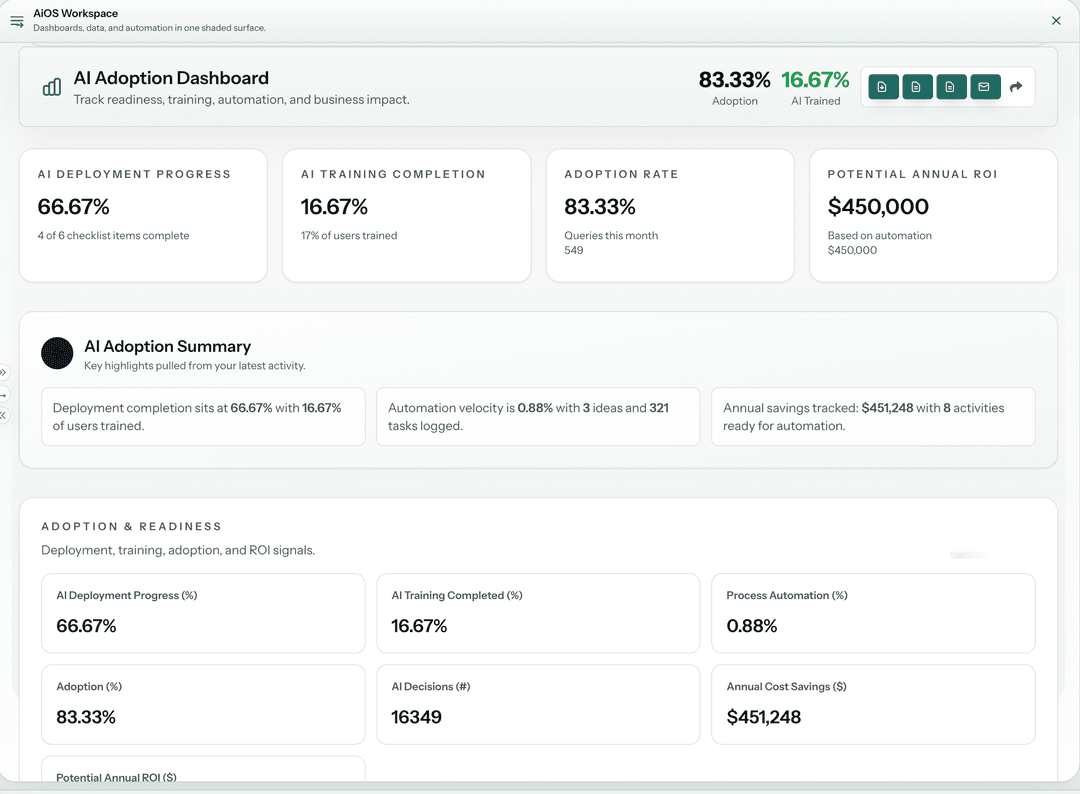This screenshot has height=794, width=1080.
Task: Select the Process Automation (%) tile
Action: click(873, 614)
